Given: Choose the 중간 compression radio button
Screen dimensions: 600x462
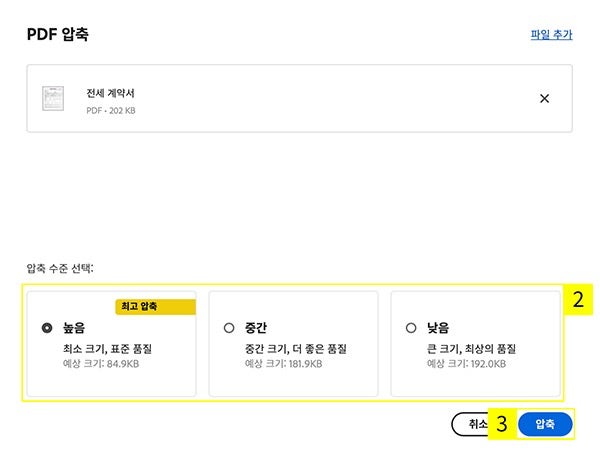Looking at the screenshot, I should tap(229, 327).
